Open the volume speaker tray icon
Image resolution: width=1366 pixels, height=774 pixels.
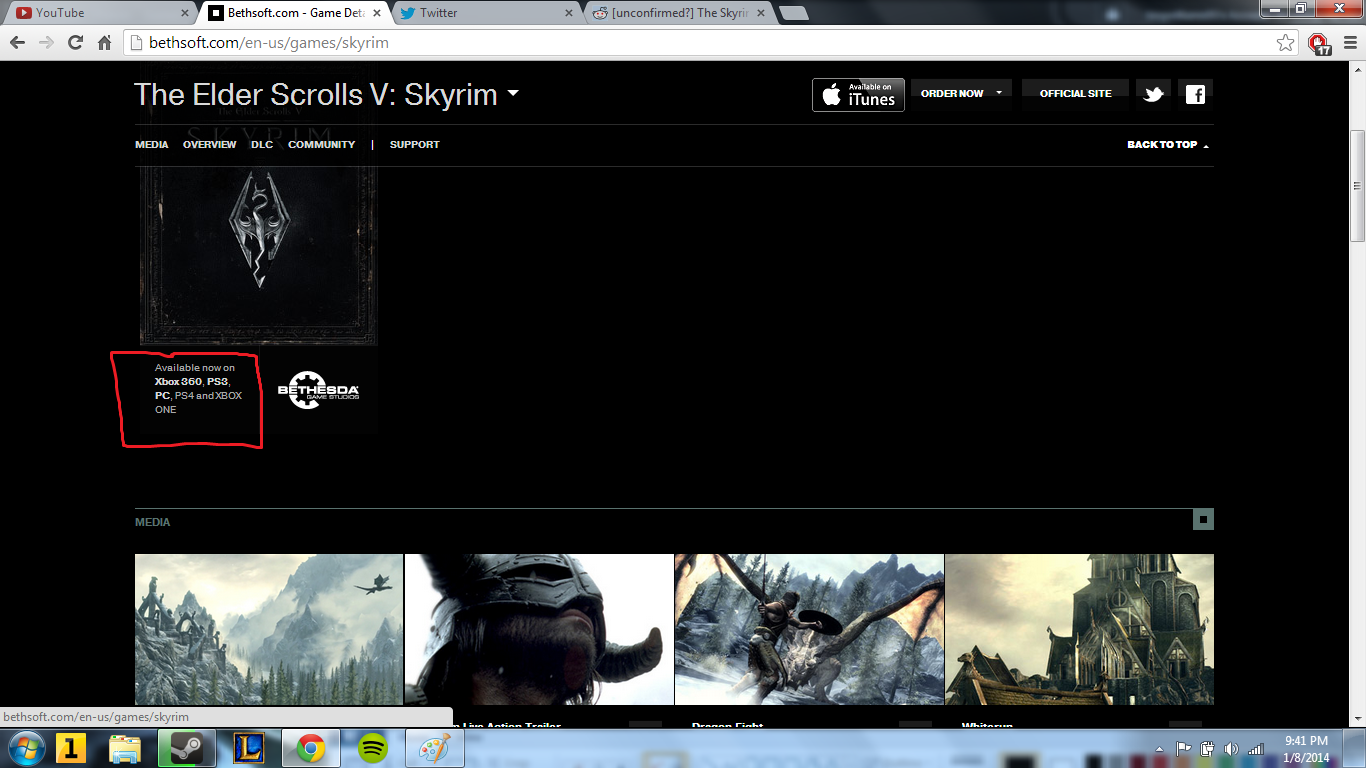click(x=1230, y=749)
